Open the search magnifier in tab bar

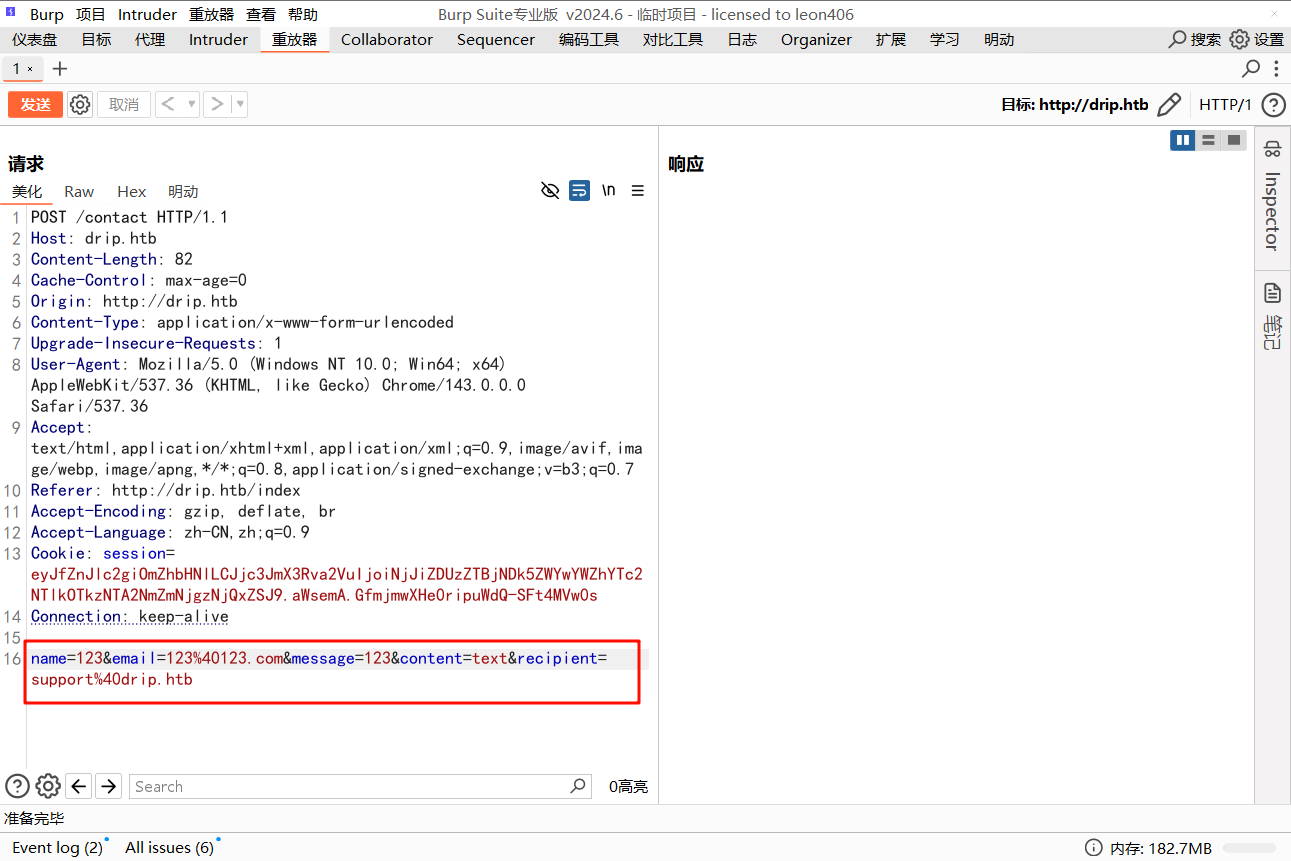(x=1251, y=69)
